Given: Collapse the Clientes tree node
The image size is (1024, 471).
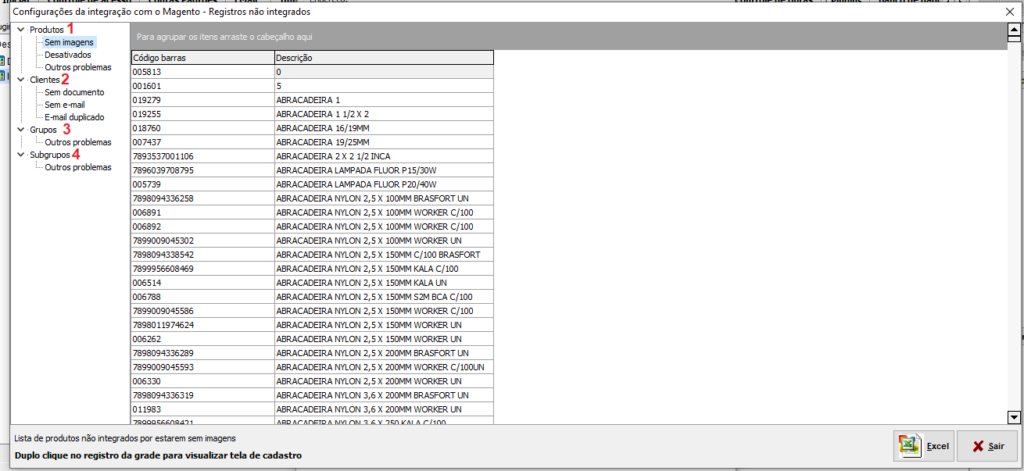Looking at the screenshot, I should 22,80.
